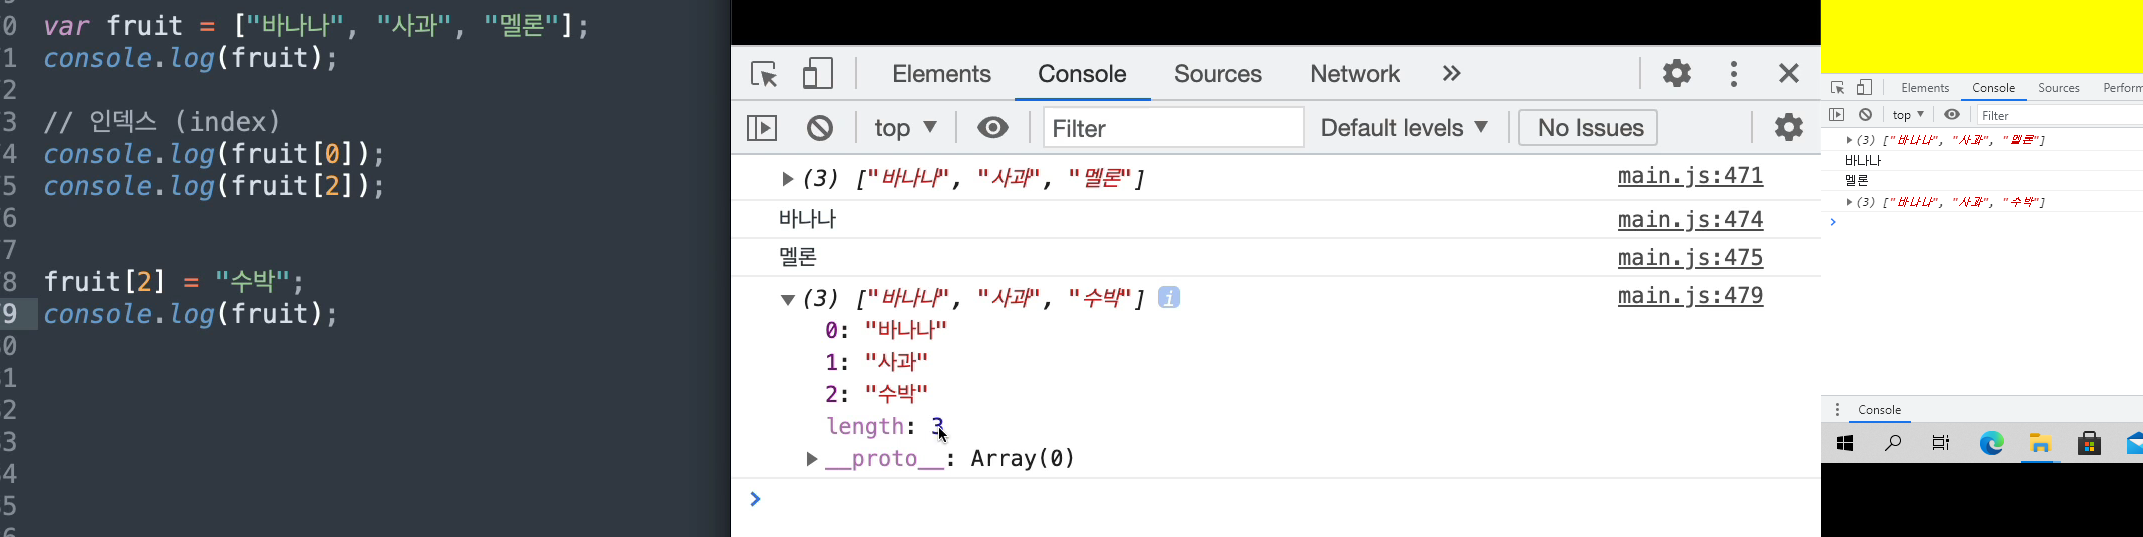Open the Default levels dropdown

point(1404,128)
